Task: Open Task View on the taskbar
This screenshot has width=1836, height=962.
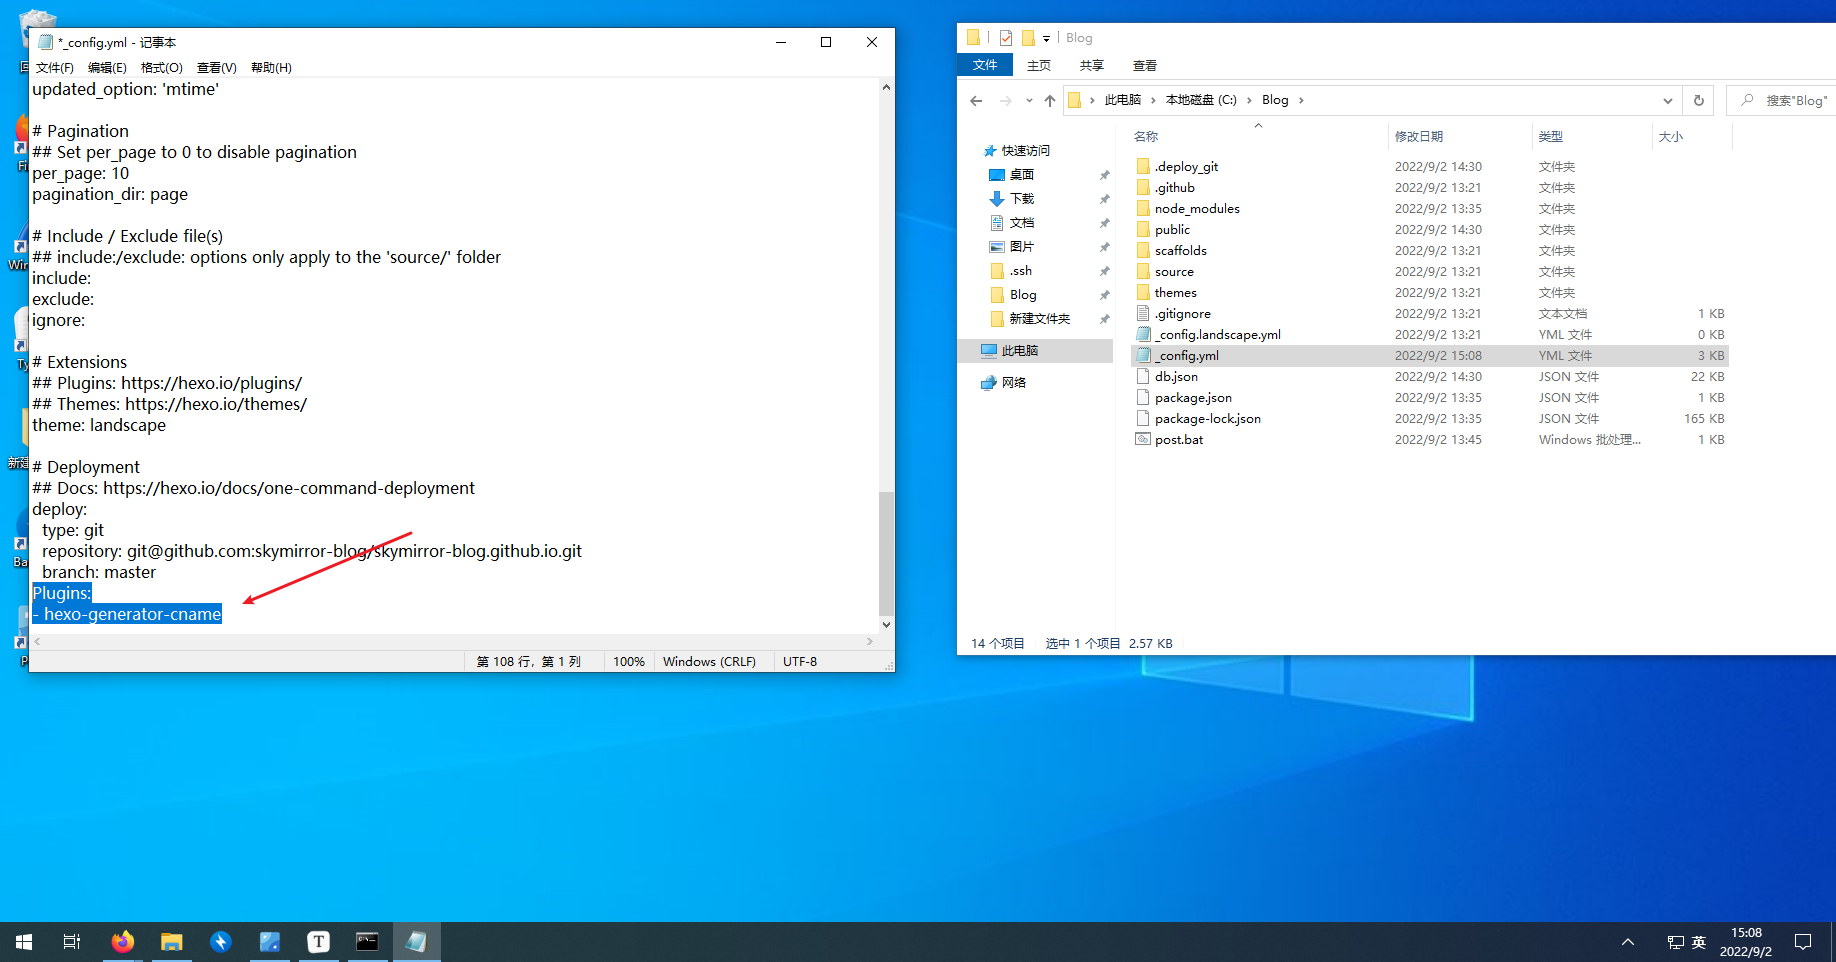Action: pyautogui.click(x=72, y=942)
